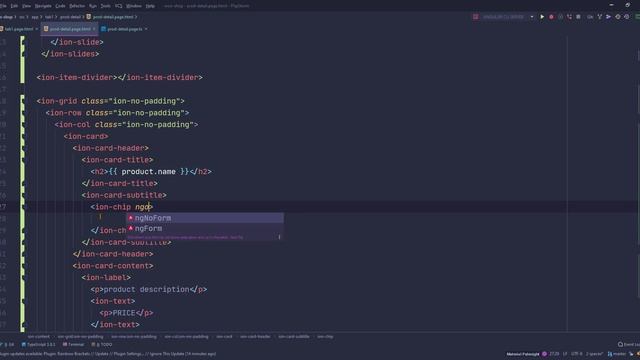The image size is (640, 360).
Task: Click the blue arrow toolbar icon
Action: tap(609, 17)
